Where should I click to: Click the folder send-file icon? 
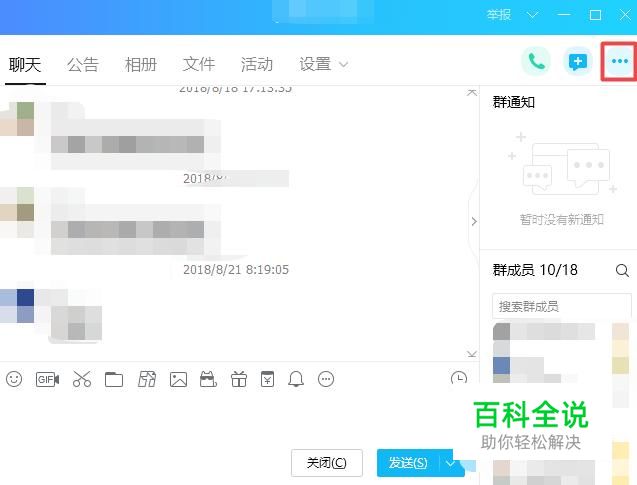pos(114,379)
